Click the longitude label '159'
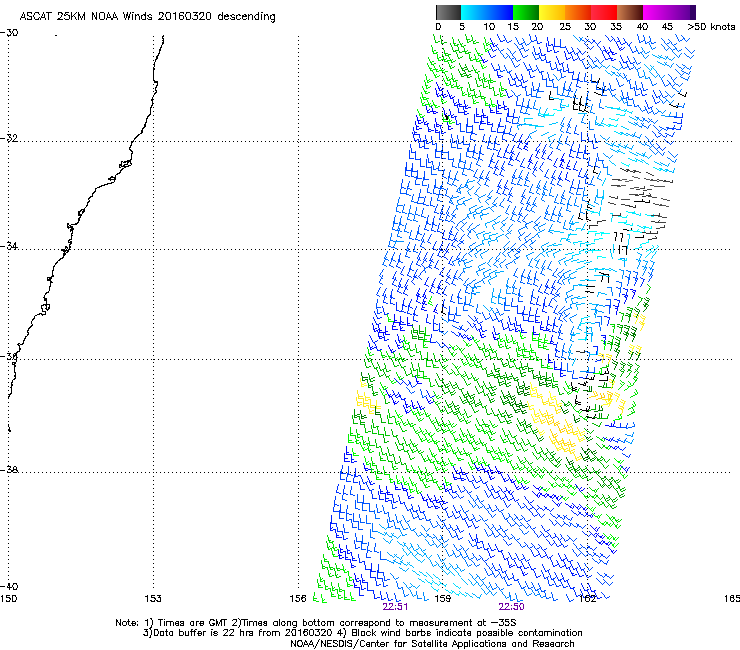 pos(443,599)
